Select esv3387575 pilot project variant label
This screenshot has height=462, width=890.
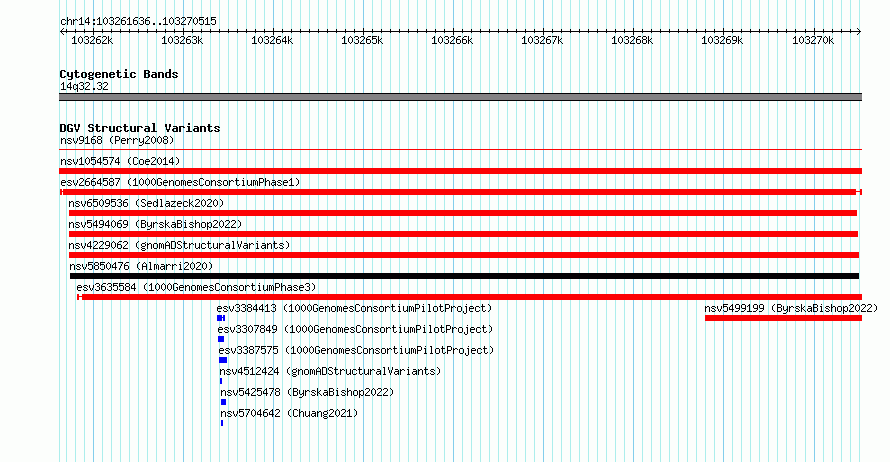pos(356,350)
